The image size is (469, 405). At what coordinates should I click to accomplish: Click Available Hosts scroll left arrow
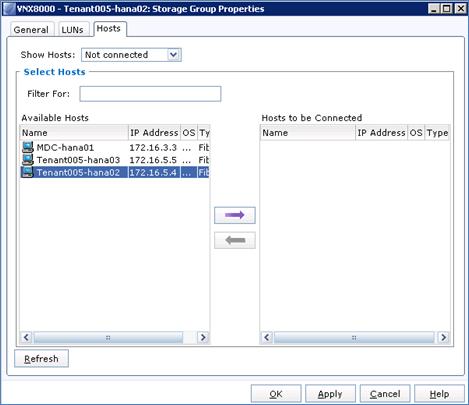[26, 337]
